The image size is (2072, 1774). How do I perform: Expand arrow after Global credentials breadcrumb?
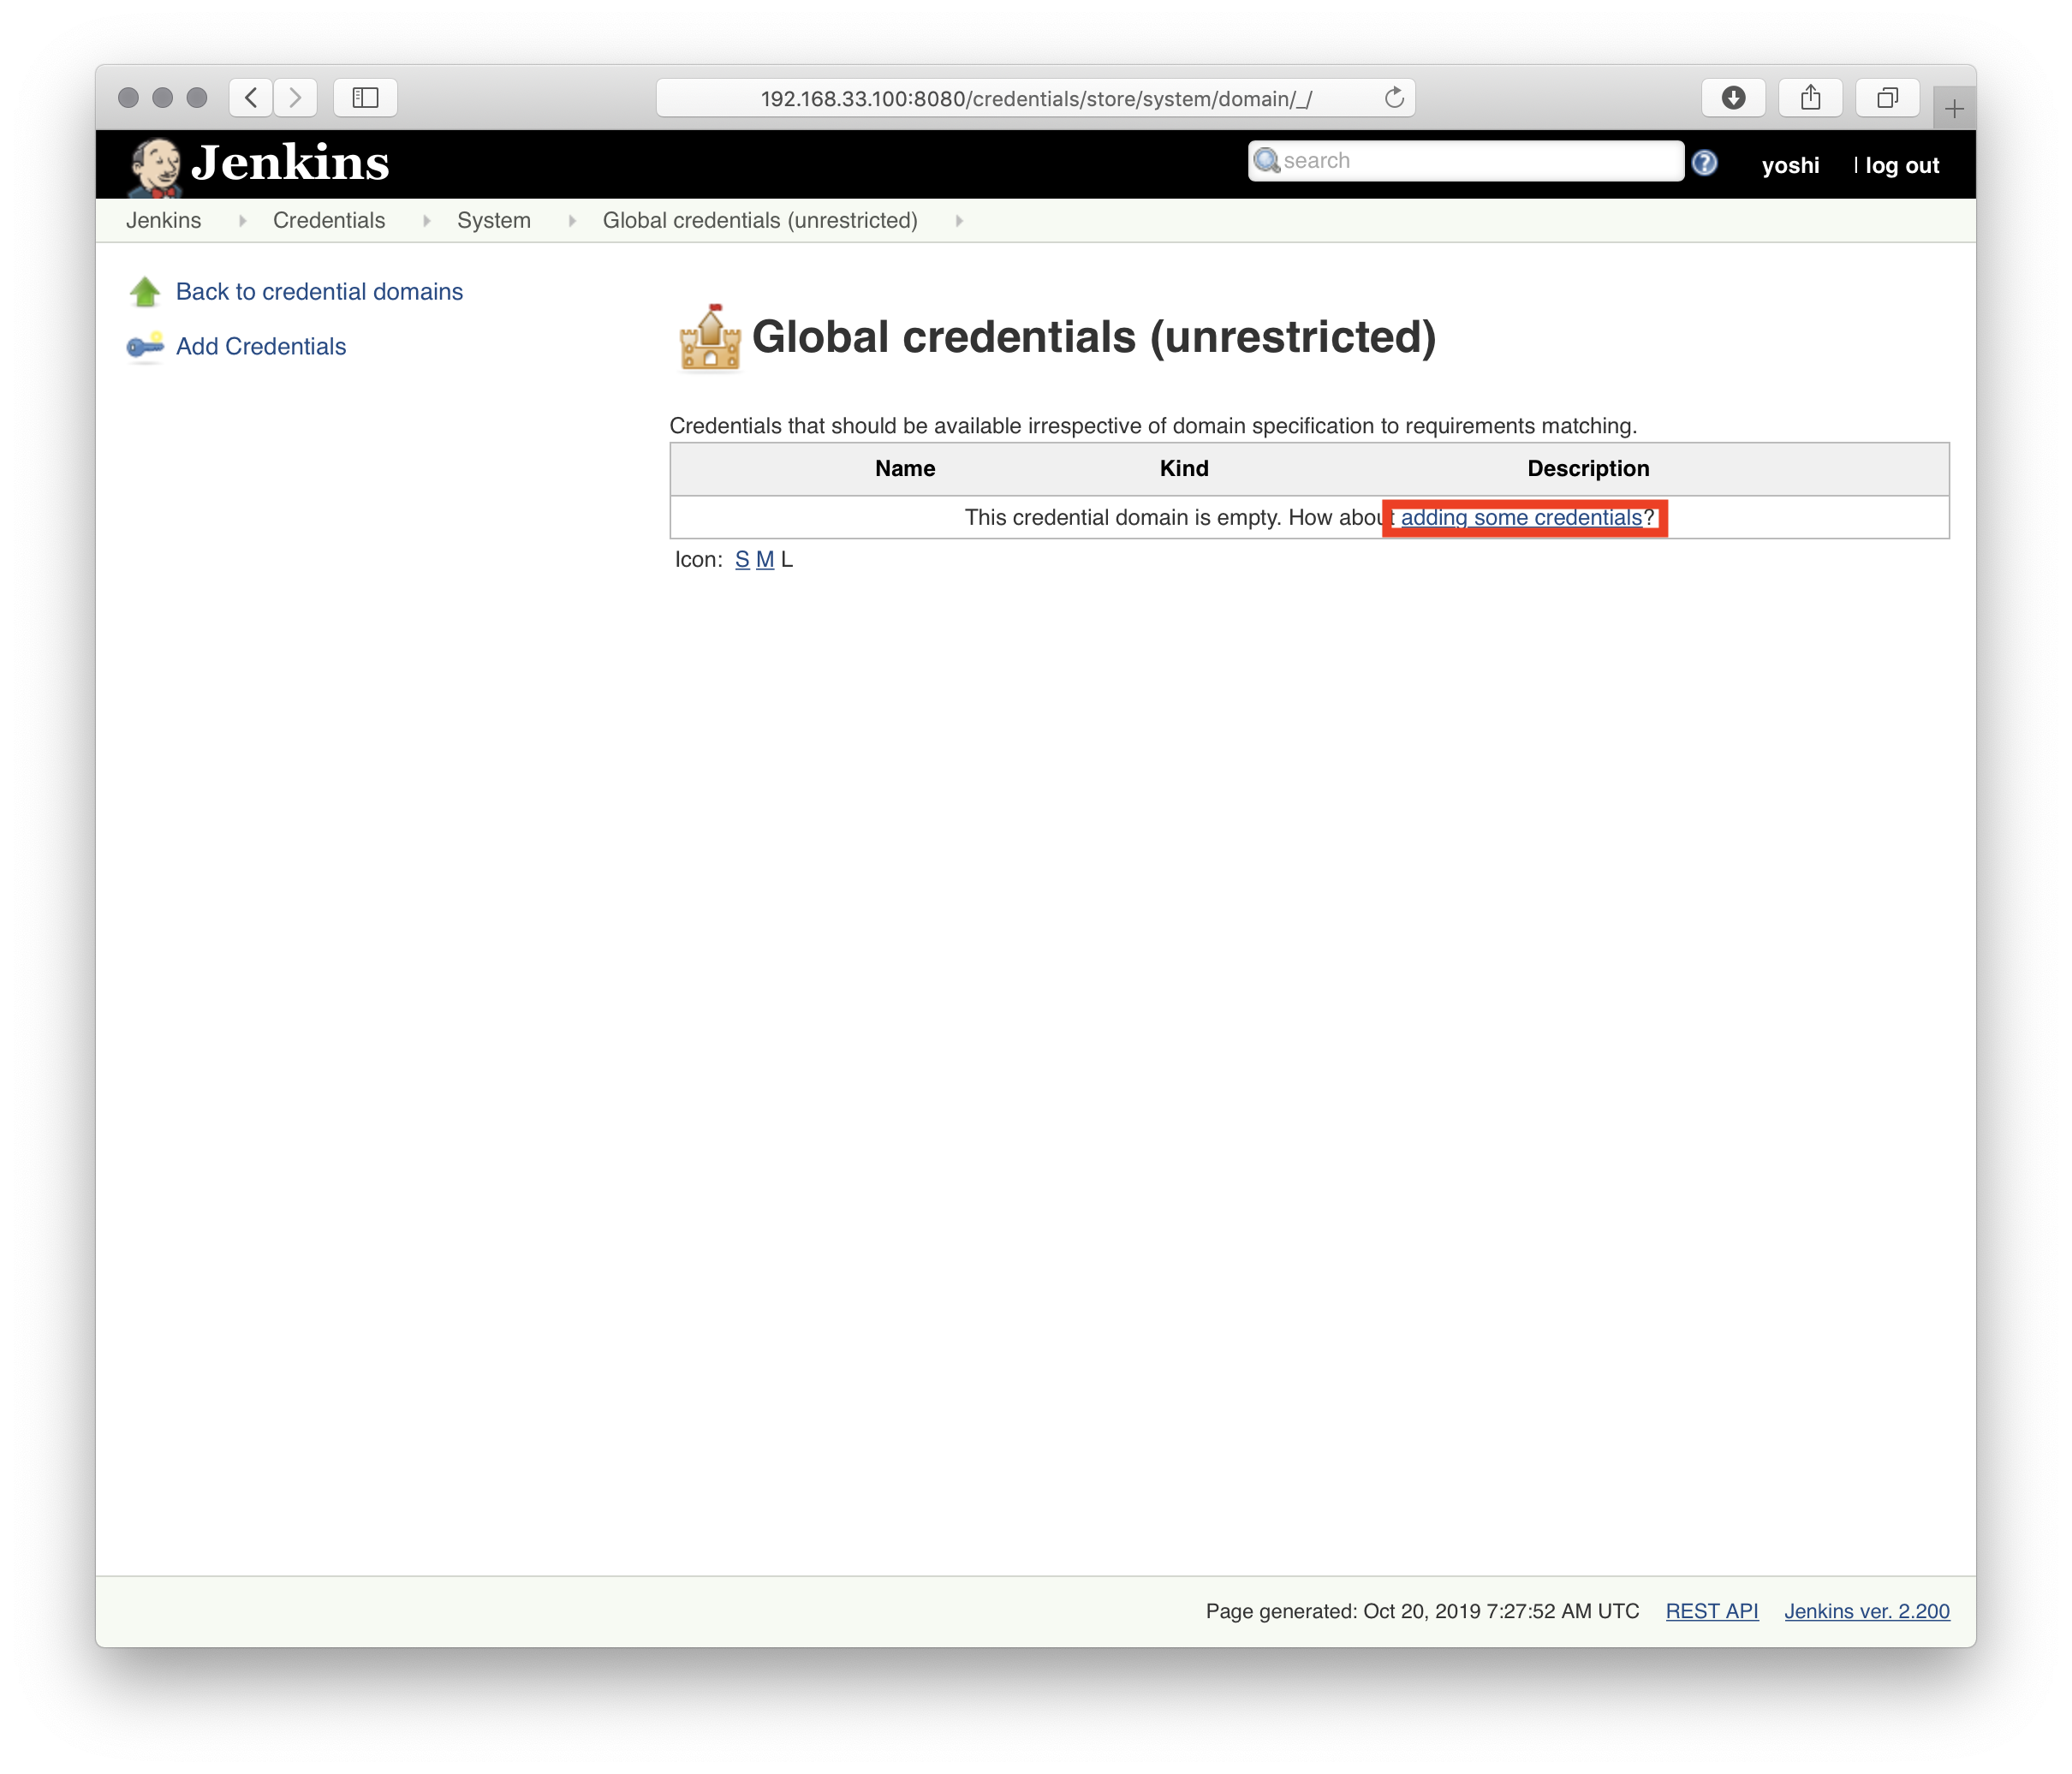(x=959, y=221)
